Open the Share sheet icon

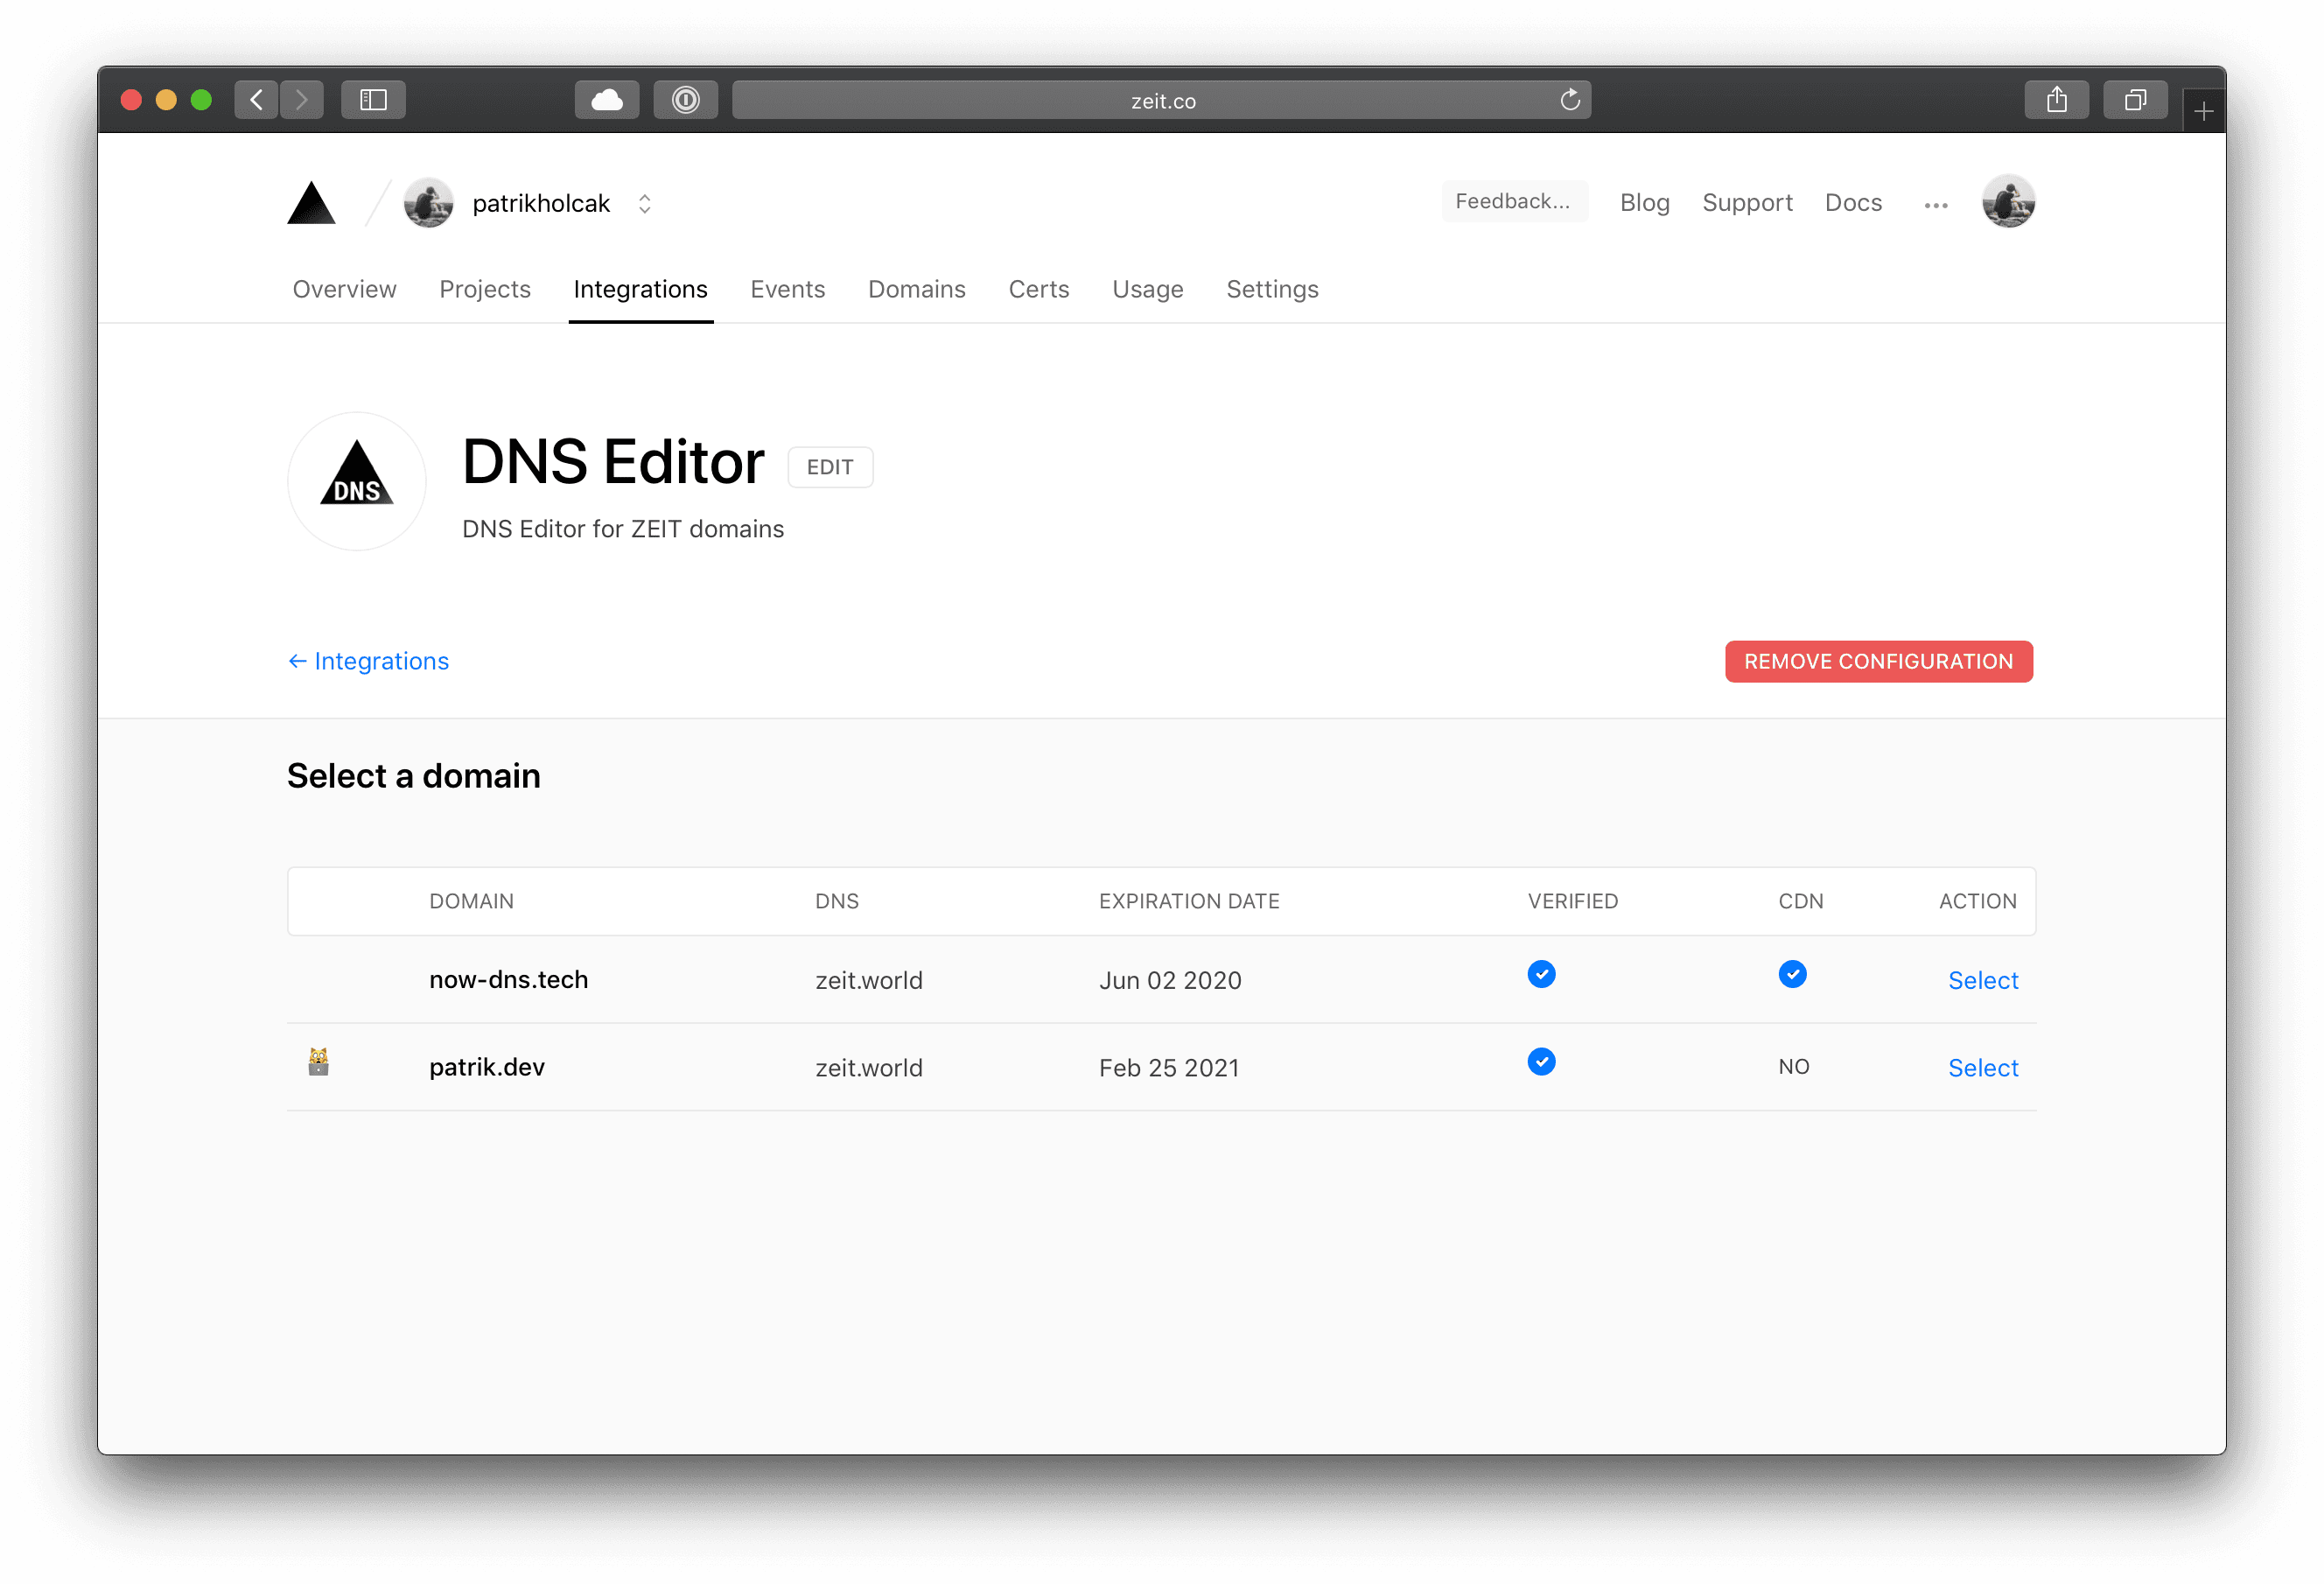(x=2056, y=100)
